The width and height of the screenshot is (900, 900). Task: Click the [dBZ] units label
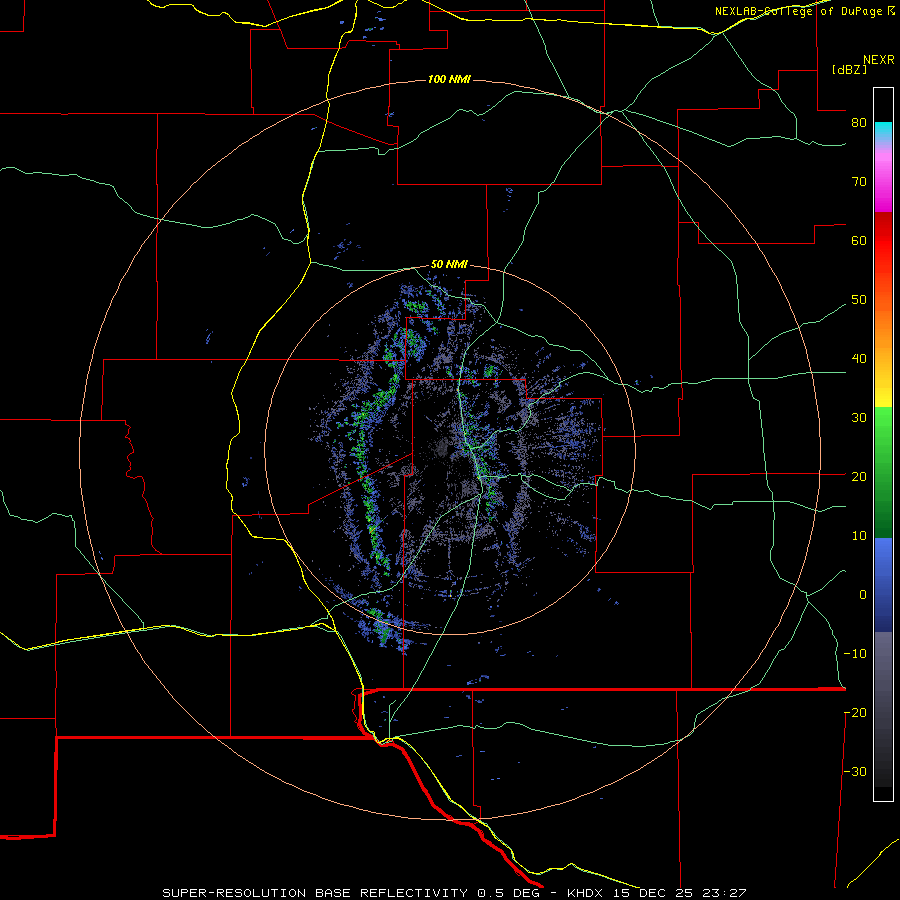coord(849,70)
